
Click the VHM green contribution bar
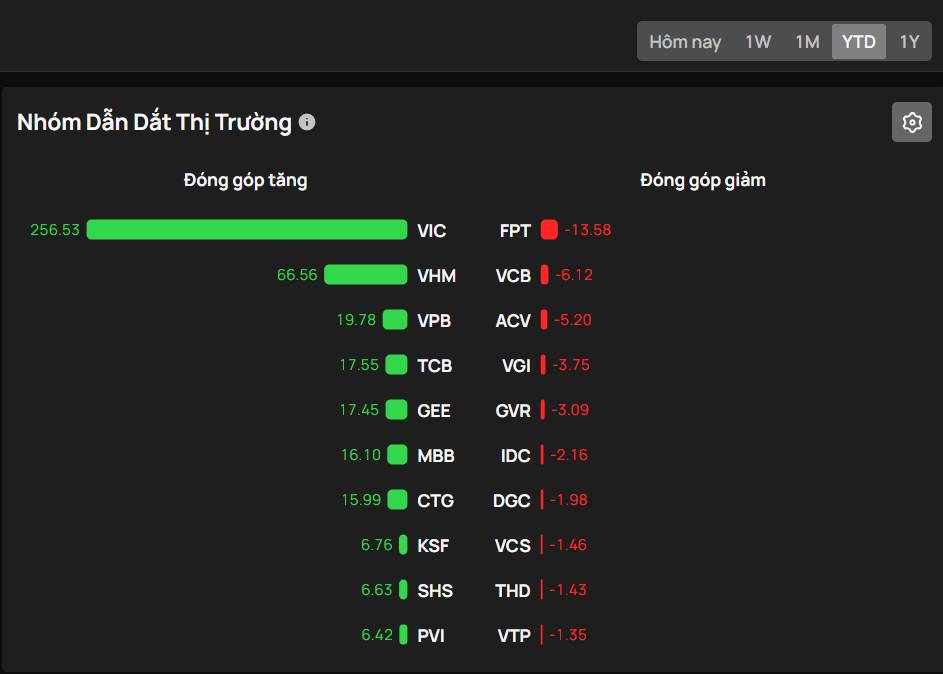tap(365, 275)
